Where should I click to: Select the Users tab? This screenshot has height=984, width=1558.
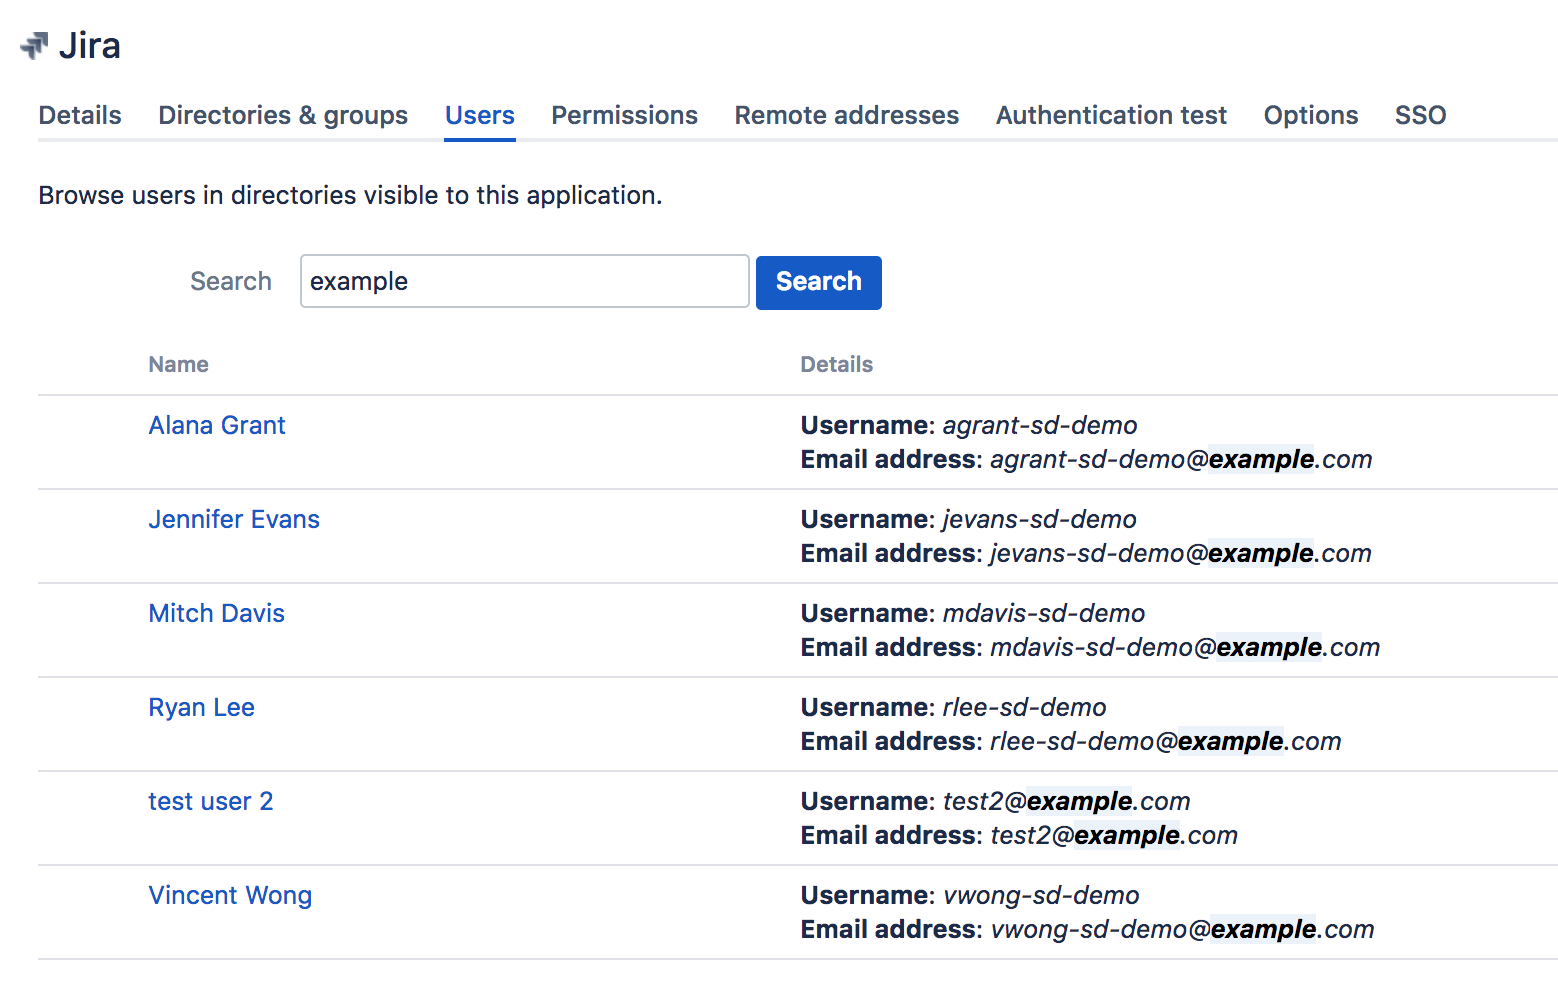click(479, 116)
